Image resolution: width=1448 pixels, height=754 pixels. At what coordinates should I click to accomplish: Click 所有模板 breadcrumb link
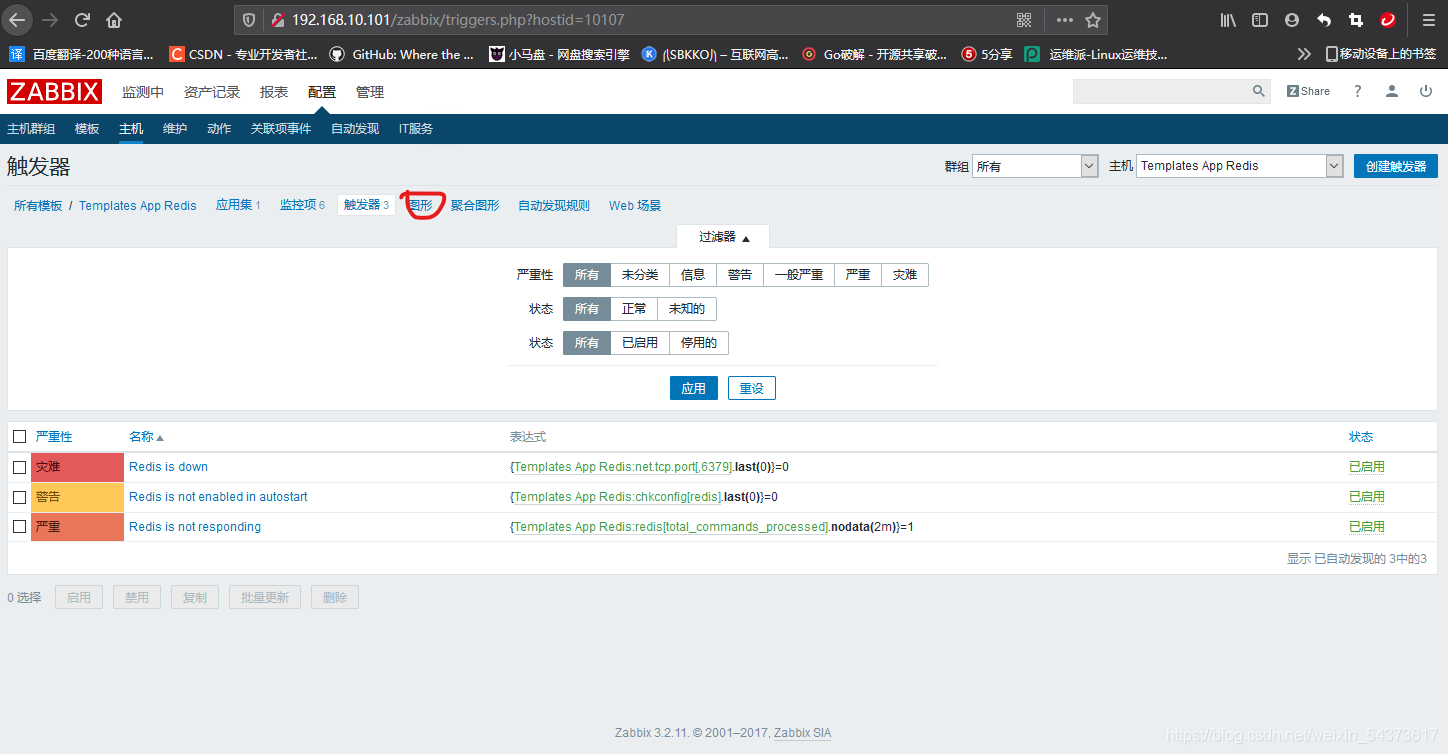[x=38, y=205]
